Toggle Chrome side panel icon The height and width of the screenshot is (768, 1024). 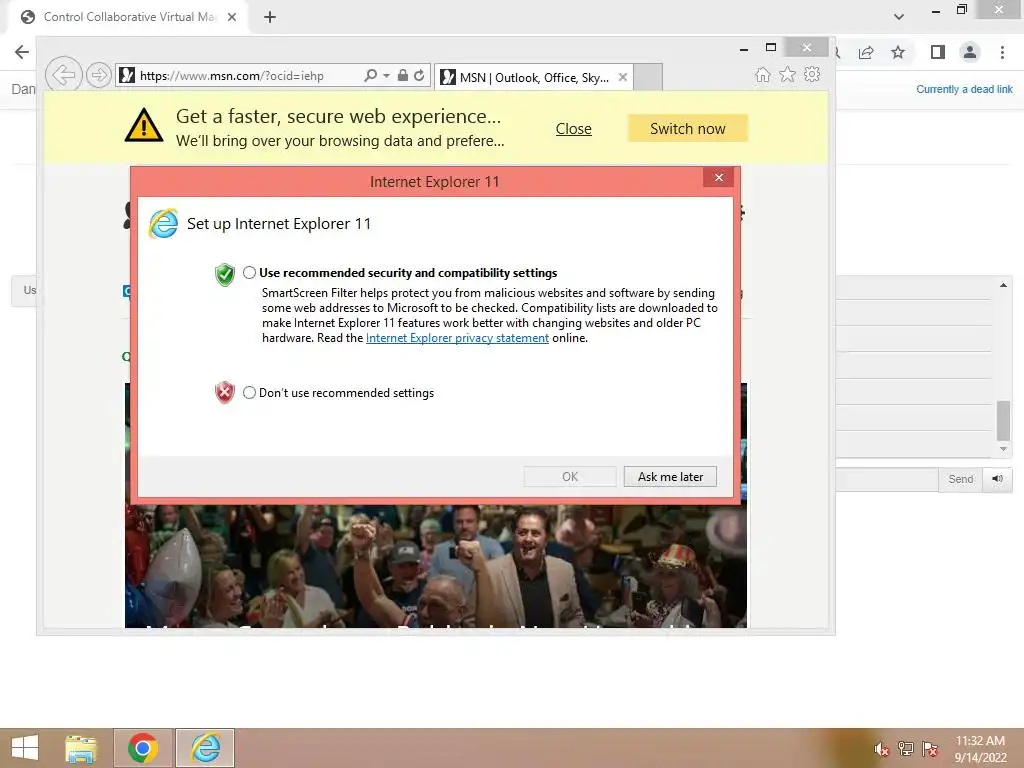tap(938, 52)
